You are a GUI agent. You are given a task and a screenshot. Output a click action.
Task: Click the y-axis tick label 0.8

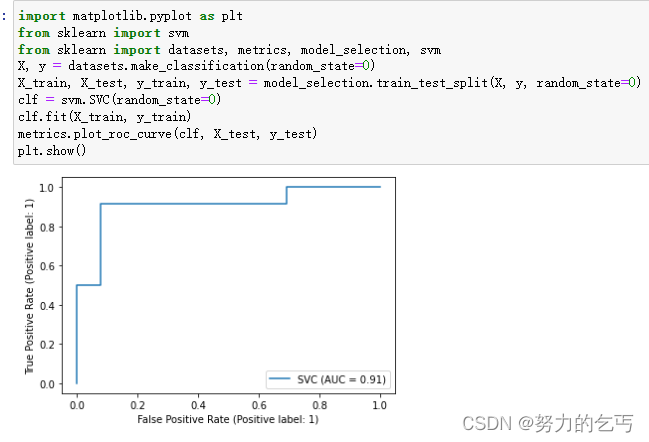(47, 227)
